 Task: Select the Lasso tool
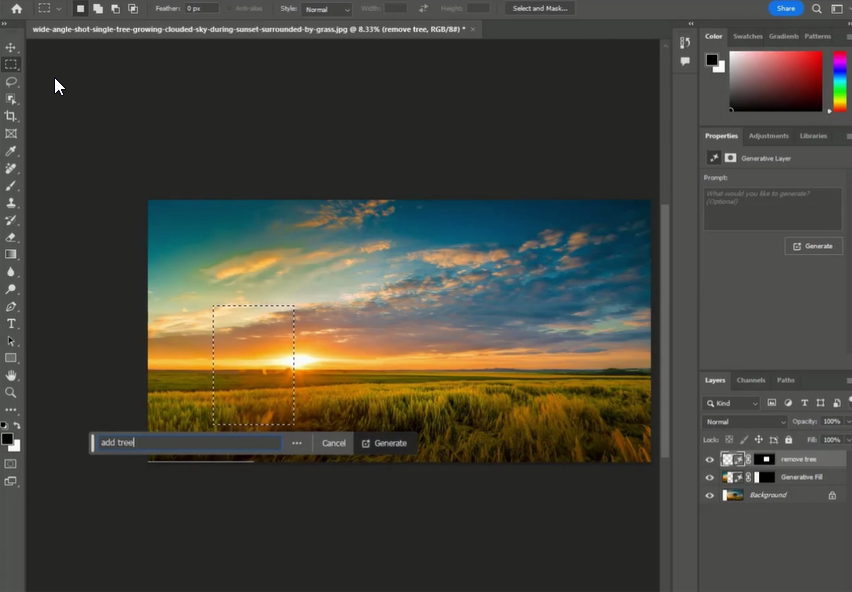(11, 82)
